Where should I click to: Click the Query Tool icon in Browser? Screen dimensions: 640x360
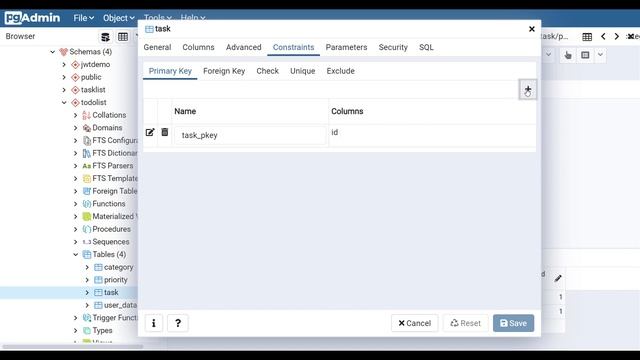[x=105, y=37]
